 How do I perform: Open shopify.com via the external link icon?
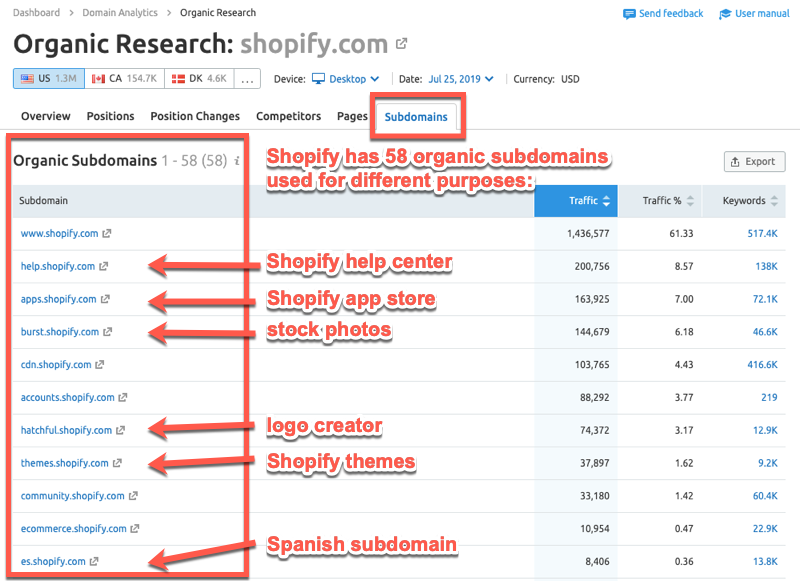(x=400, y=42)
